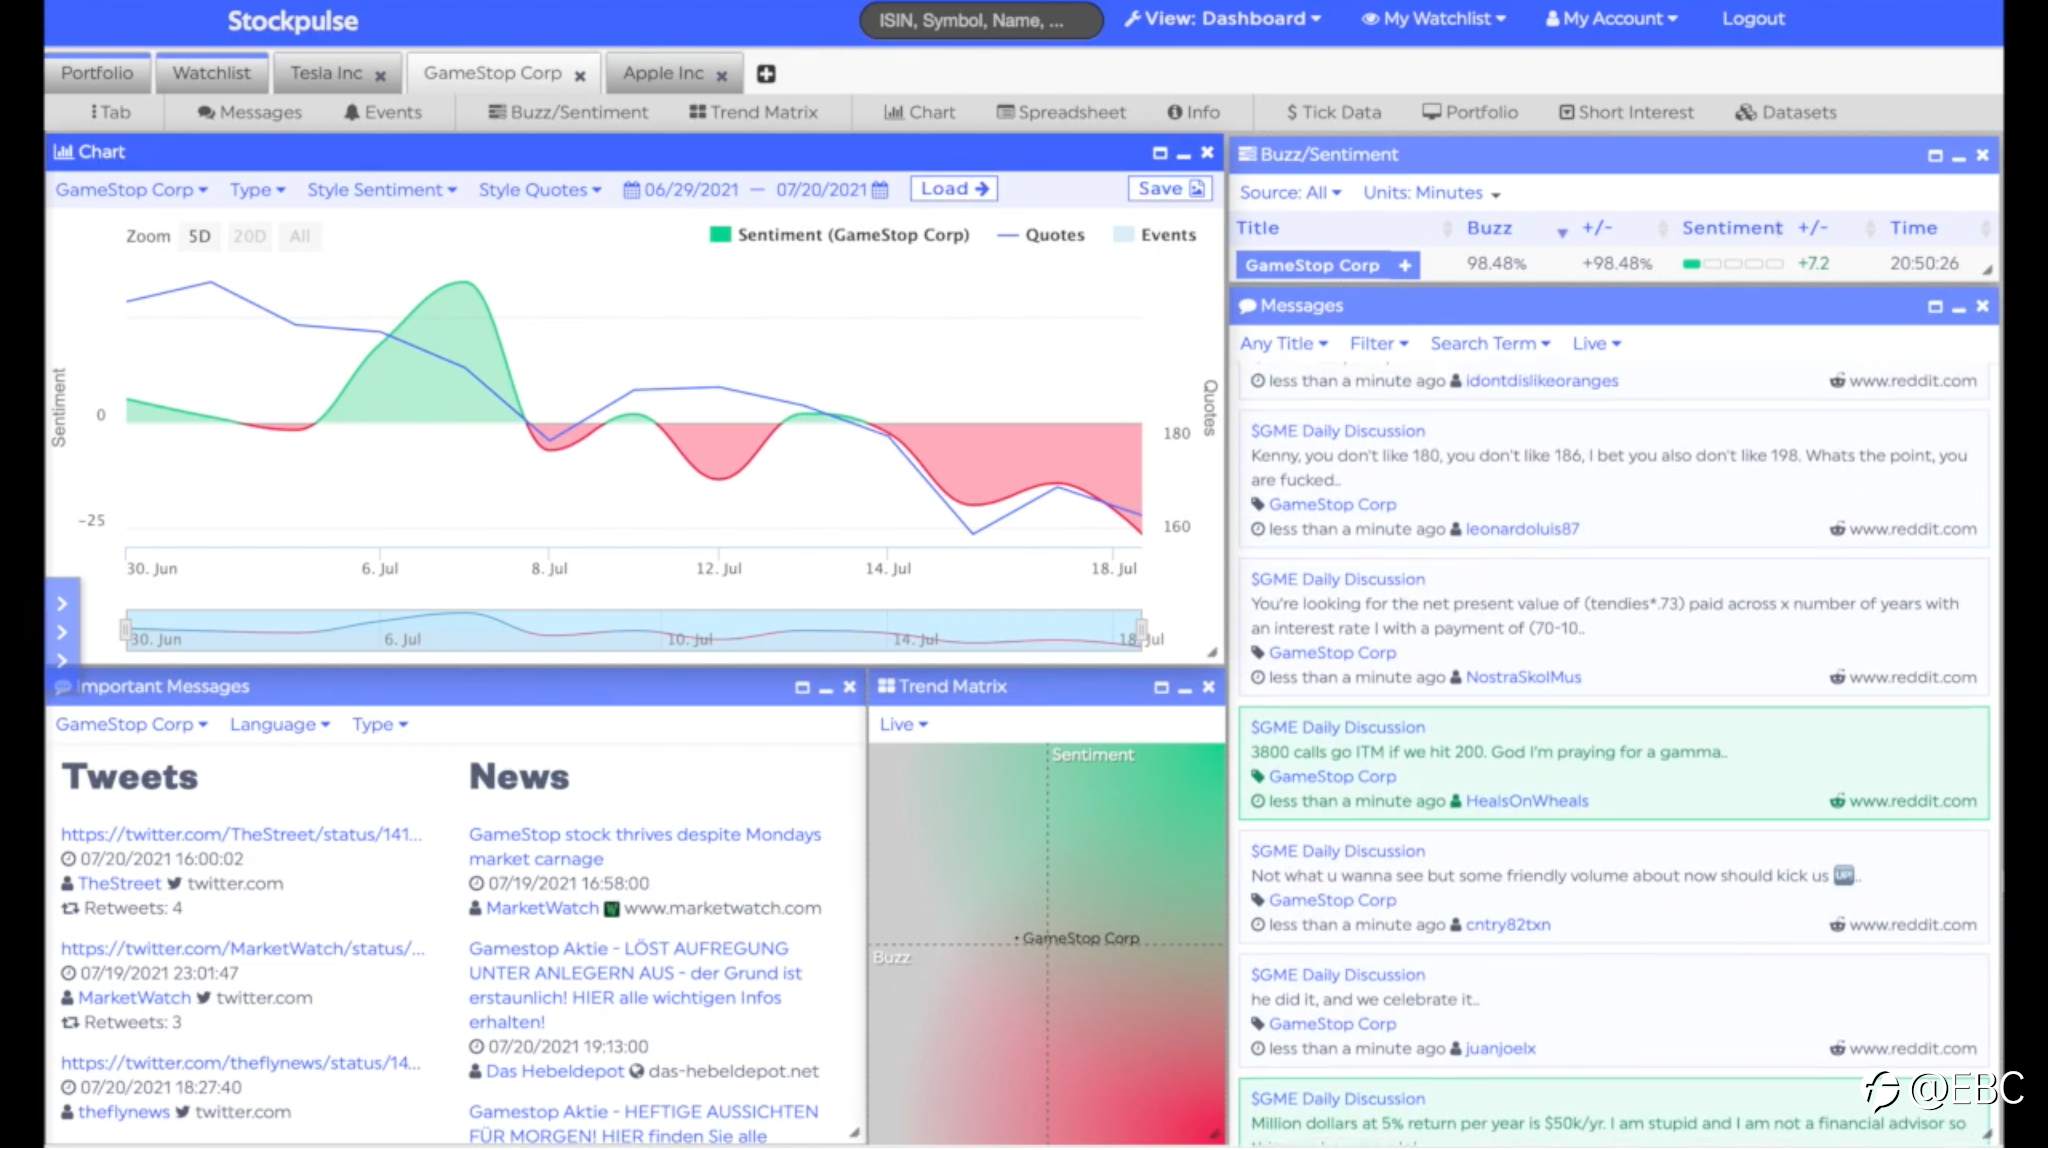Click the plus icon on GameStop Corp buzz row
The width and height of the screenshot is (2048, 1150).
[1405, 265]
